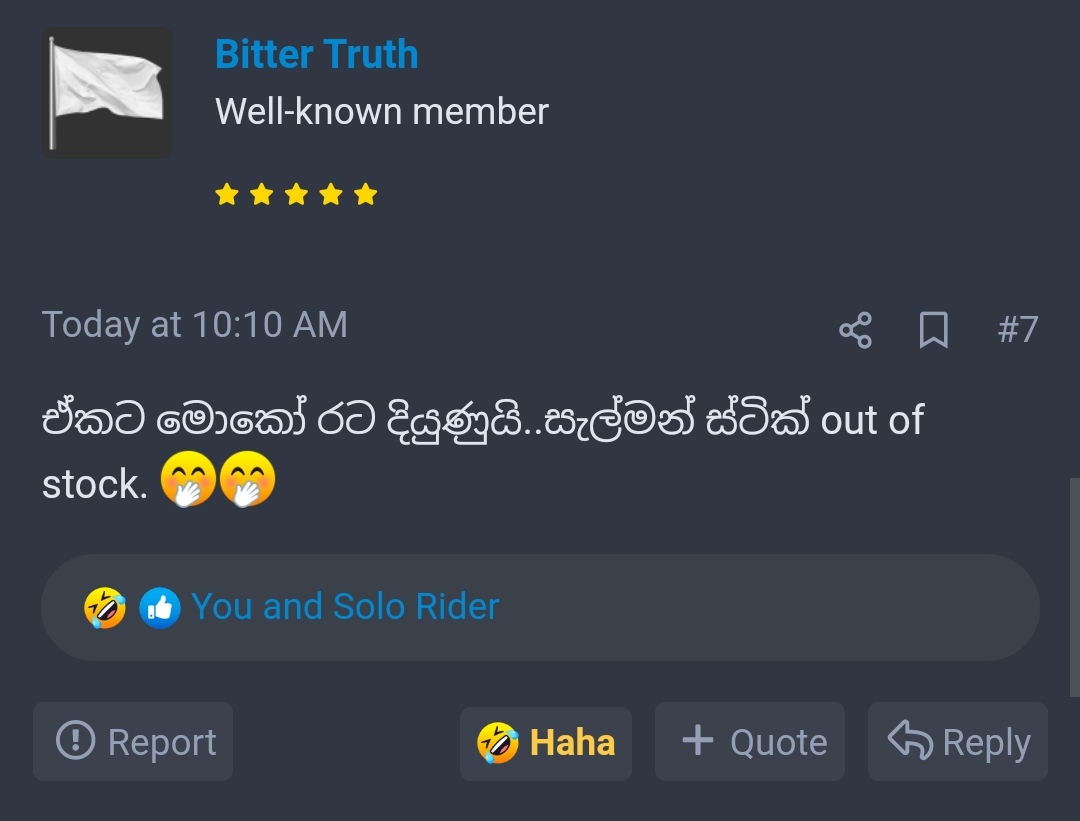
Task: Quote this post with the Quote button
Action: (x=749, y=742)
